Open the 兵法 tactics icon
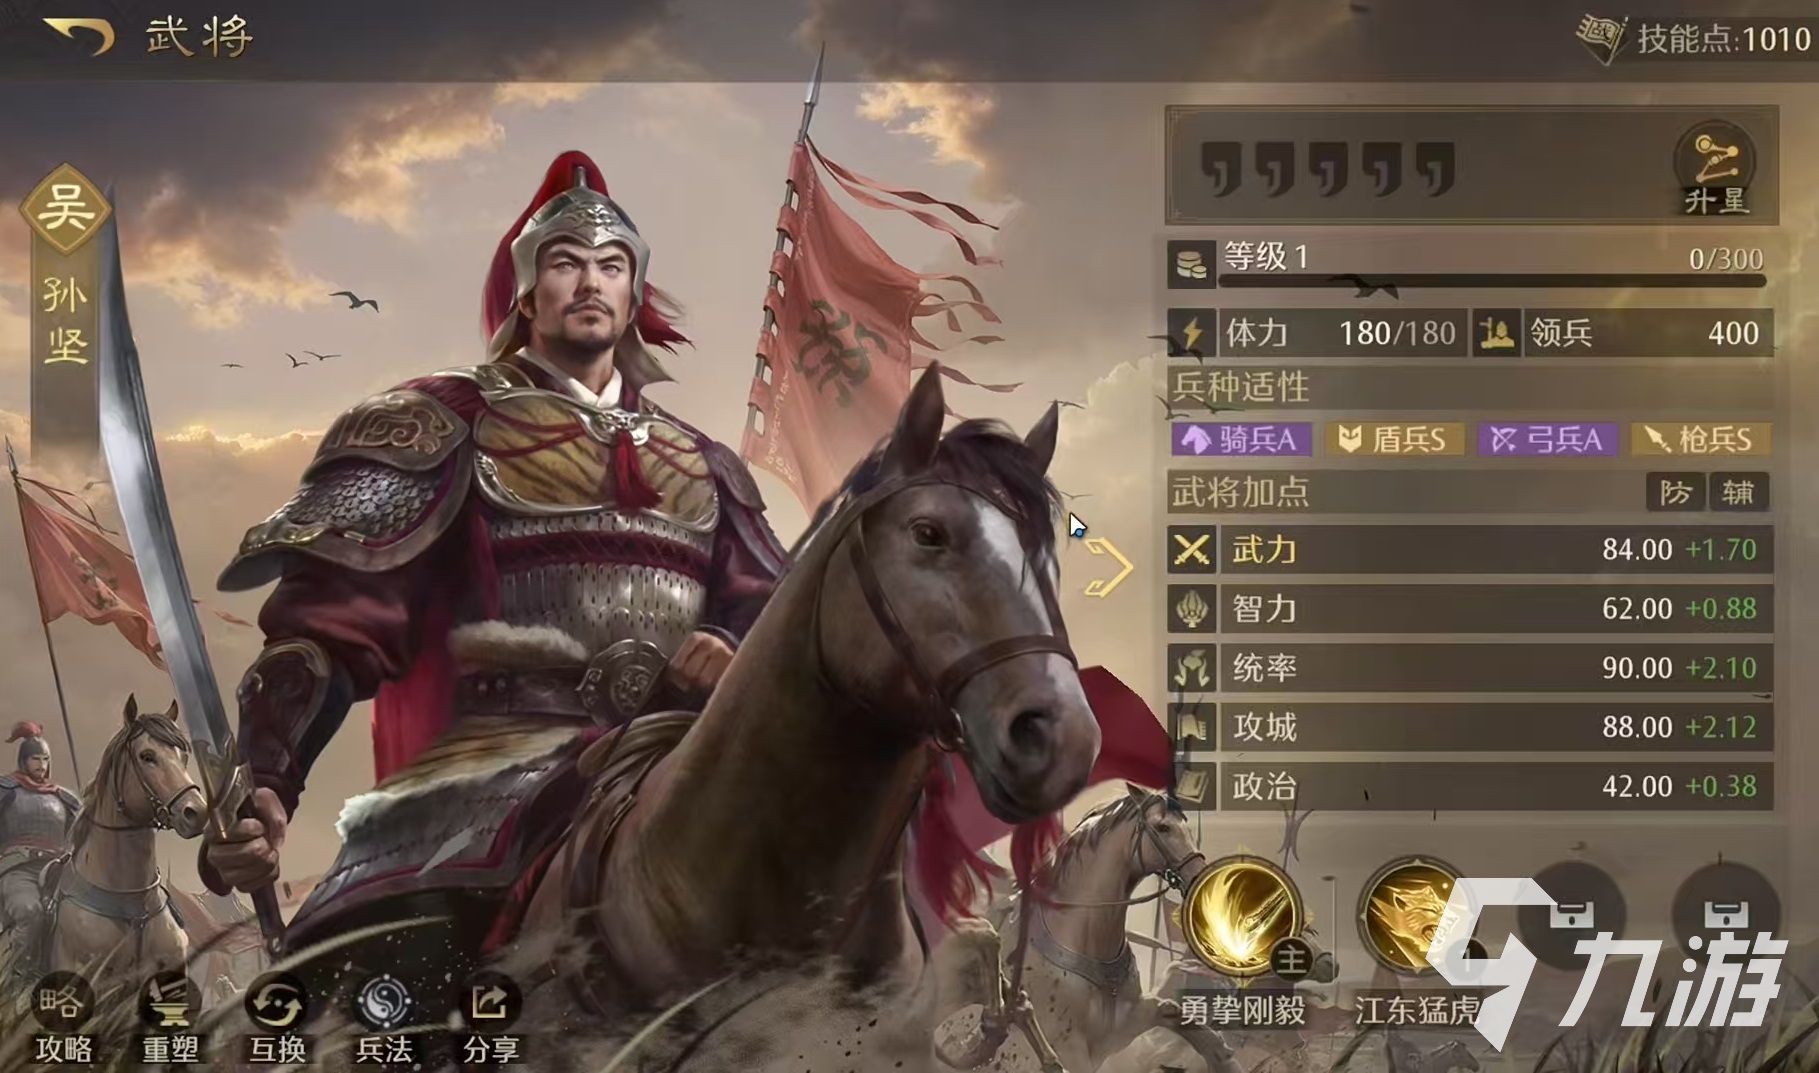 [384, 1003]
